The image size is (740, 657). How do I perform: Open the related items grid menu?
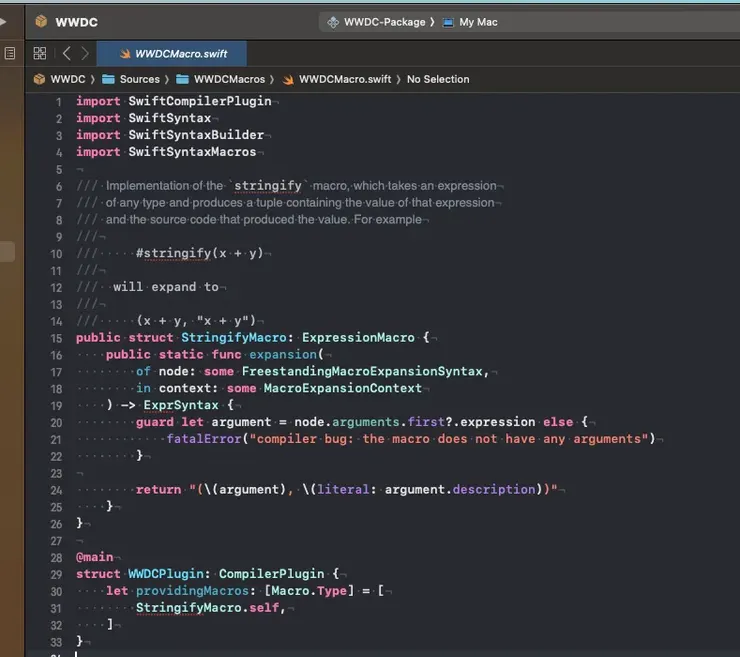[x=40, y=53]
